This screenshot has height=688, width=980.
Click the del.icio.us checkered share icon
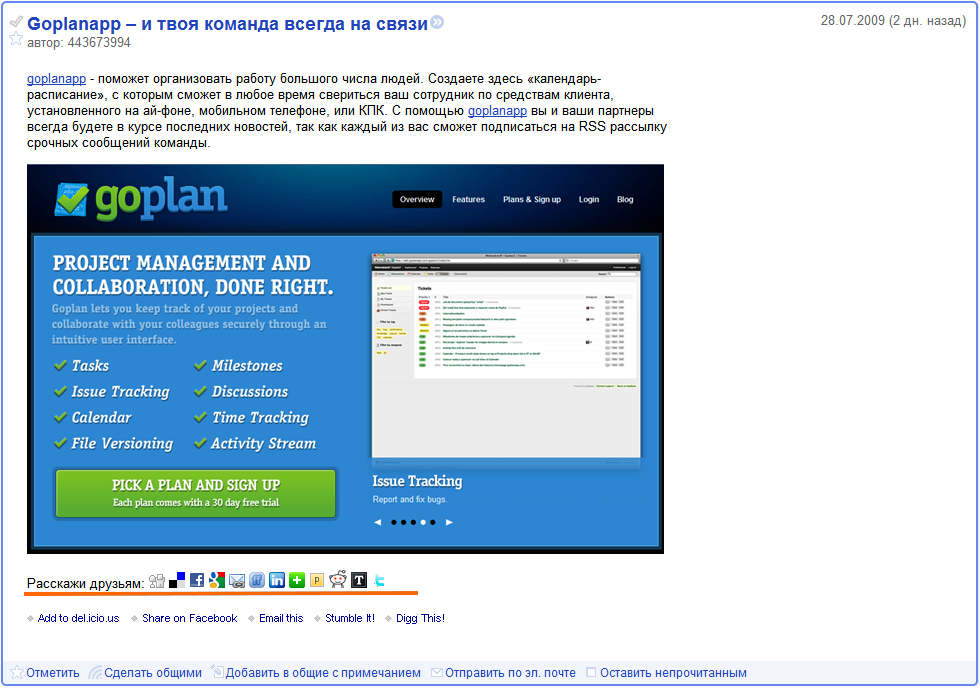pyautogui.click(x=177, y=581)
